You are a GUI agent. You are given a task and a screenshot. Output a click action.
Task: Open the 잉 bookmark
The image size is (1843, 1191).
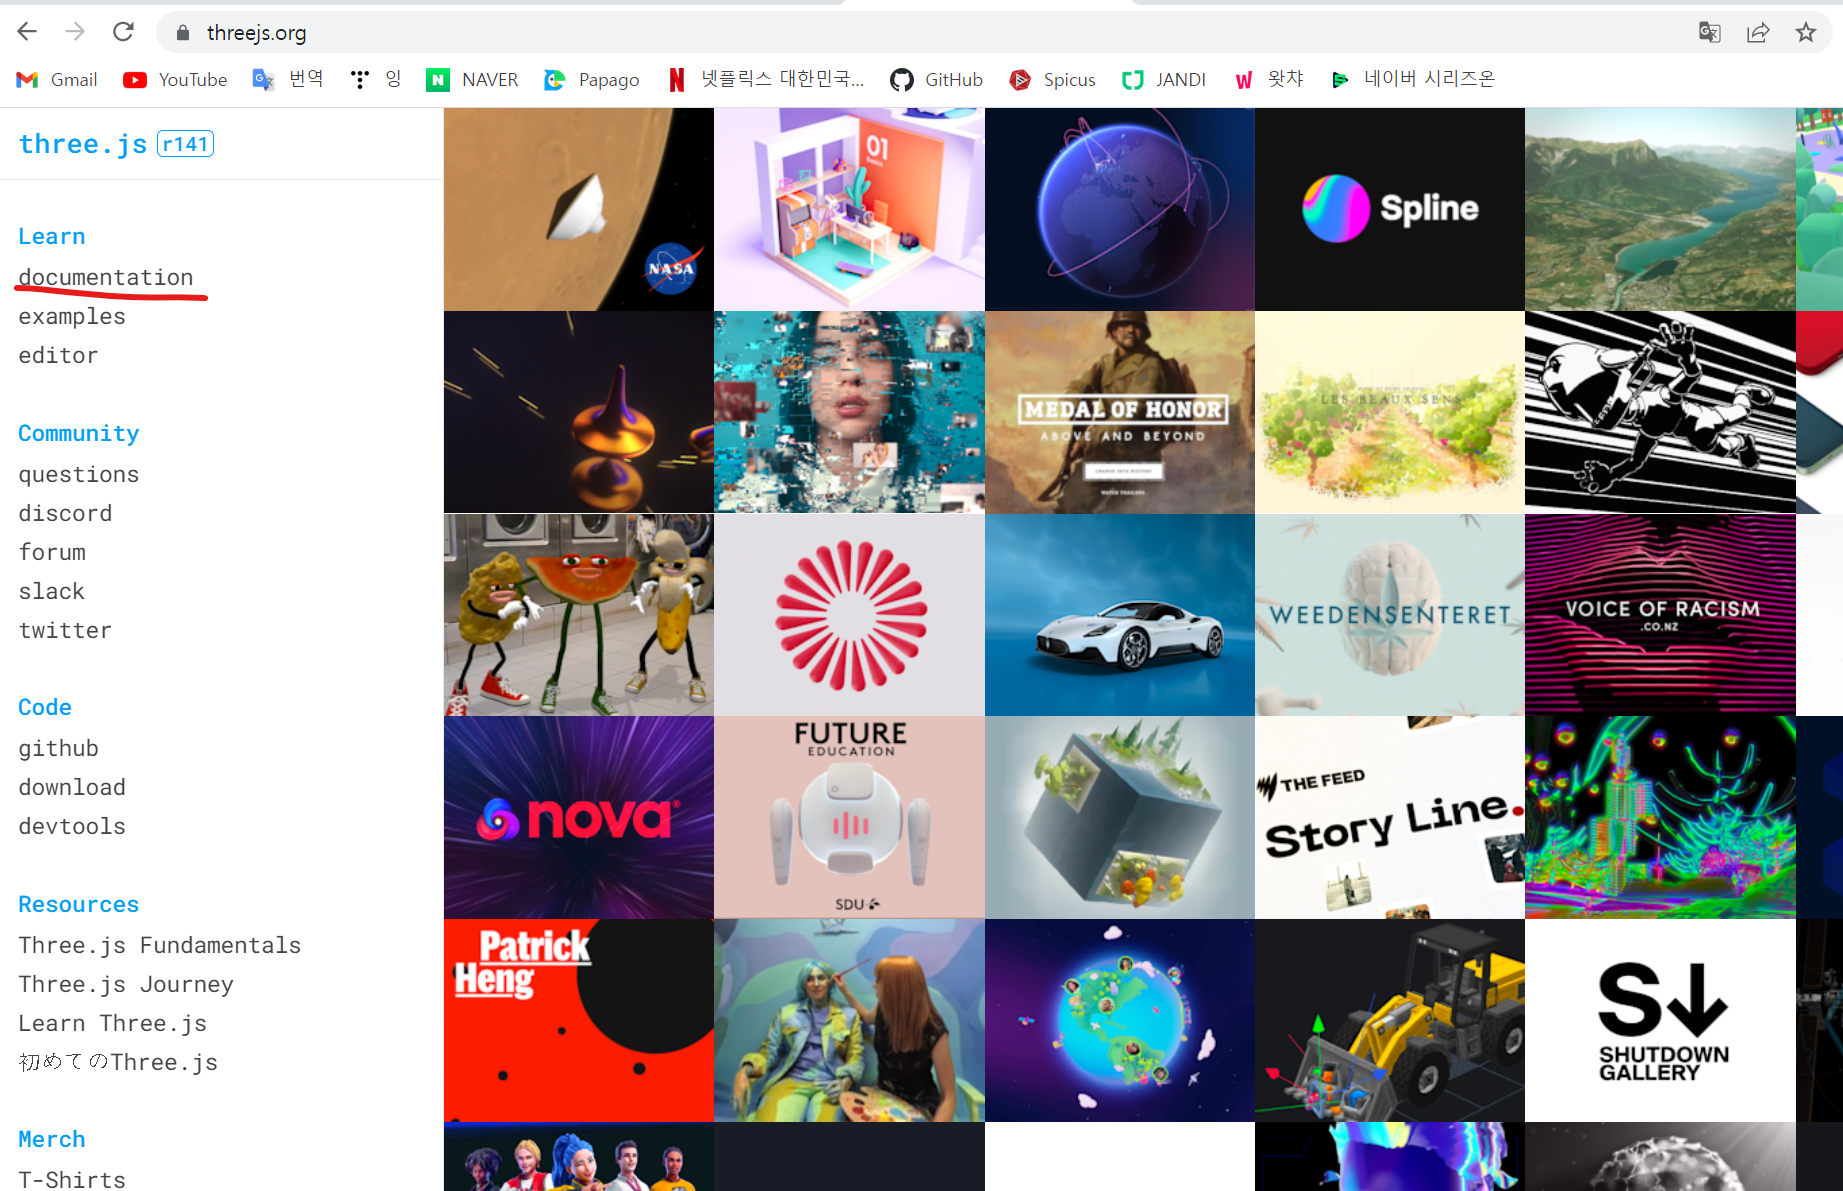375,79
